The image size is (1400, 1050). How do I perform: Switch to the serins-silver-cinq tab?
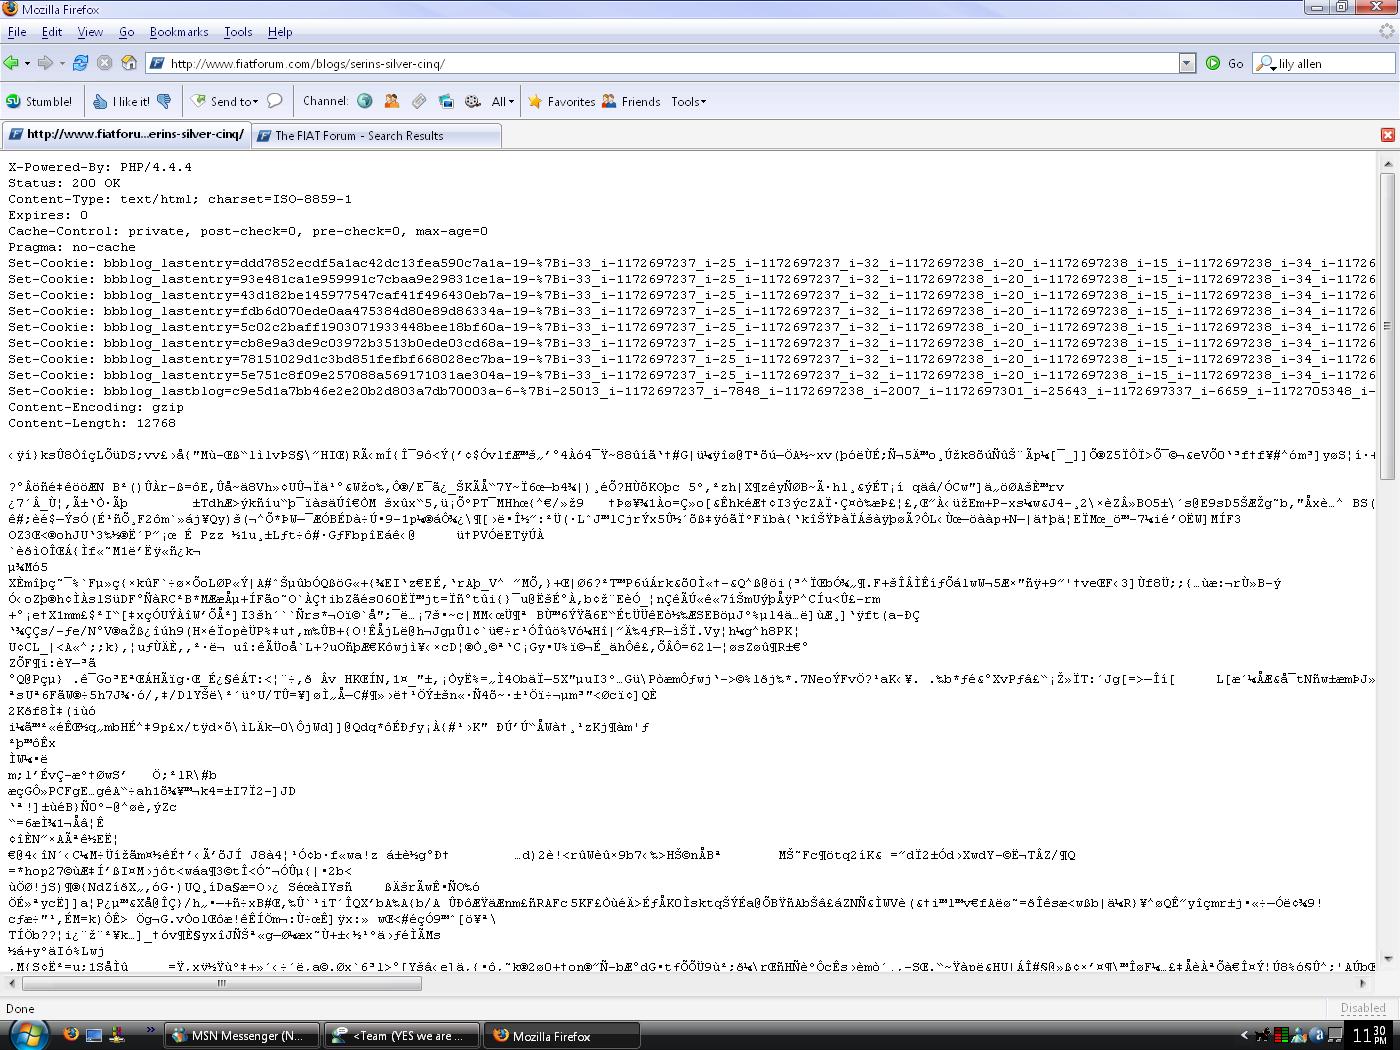(x=125, y=134)
